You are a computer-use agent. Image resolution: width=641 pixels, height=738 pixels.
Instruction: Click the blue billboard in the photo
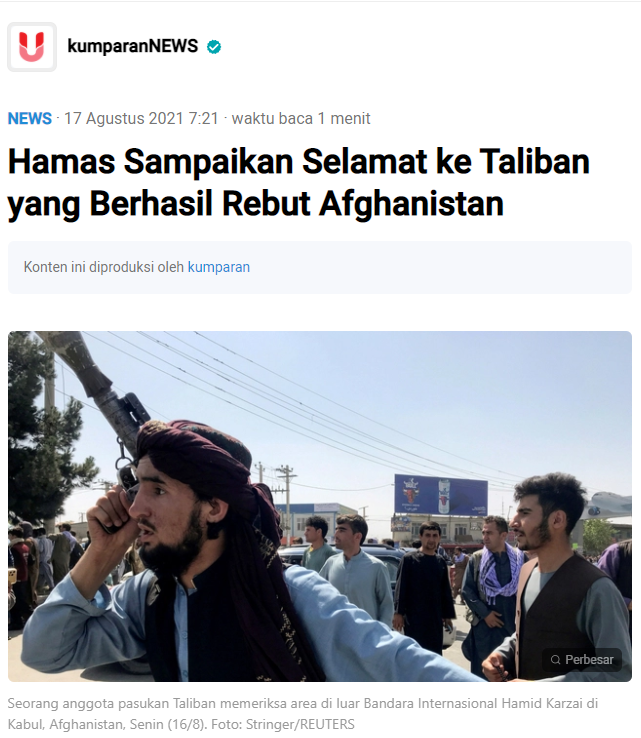[x=441, y=495]
